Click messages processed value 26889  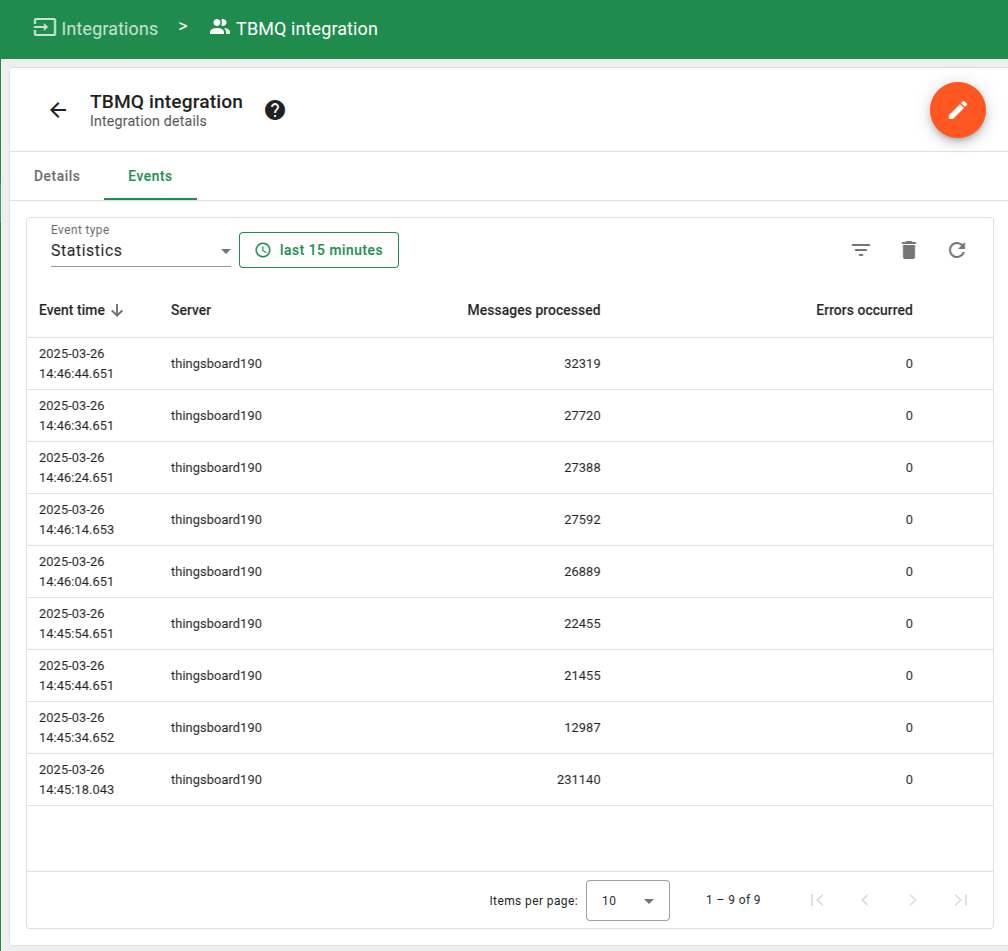tap(582, 572)
